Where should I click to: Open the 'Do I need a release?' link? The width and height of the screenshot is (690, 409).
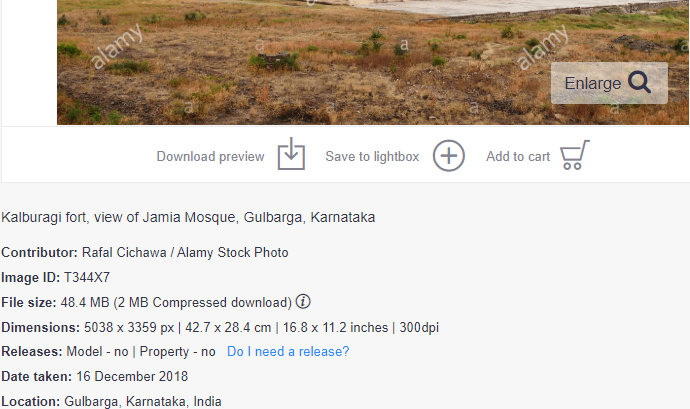[x=288, y=352]
